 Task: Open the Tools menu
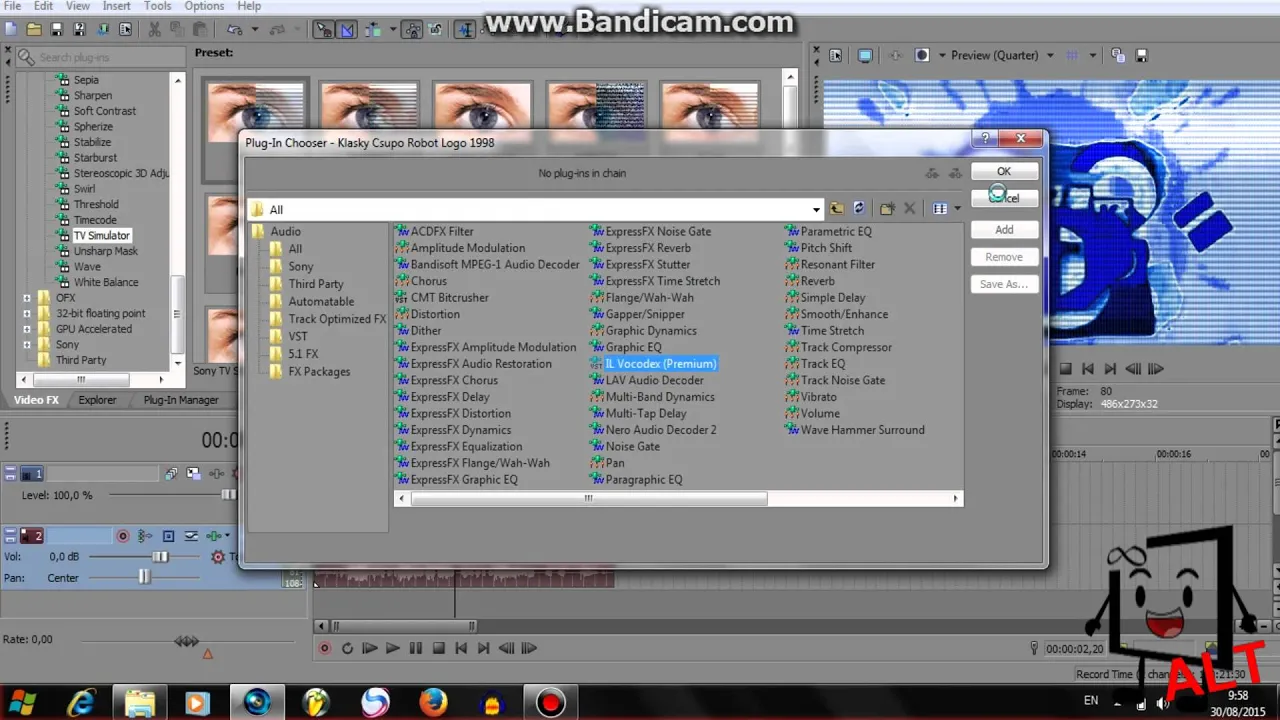[157, 6]
